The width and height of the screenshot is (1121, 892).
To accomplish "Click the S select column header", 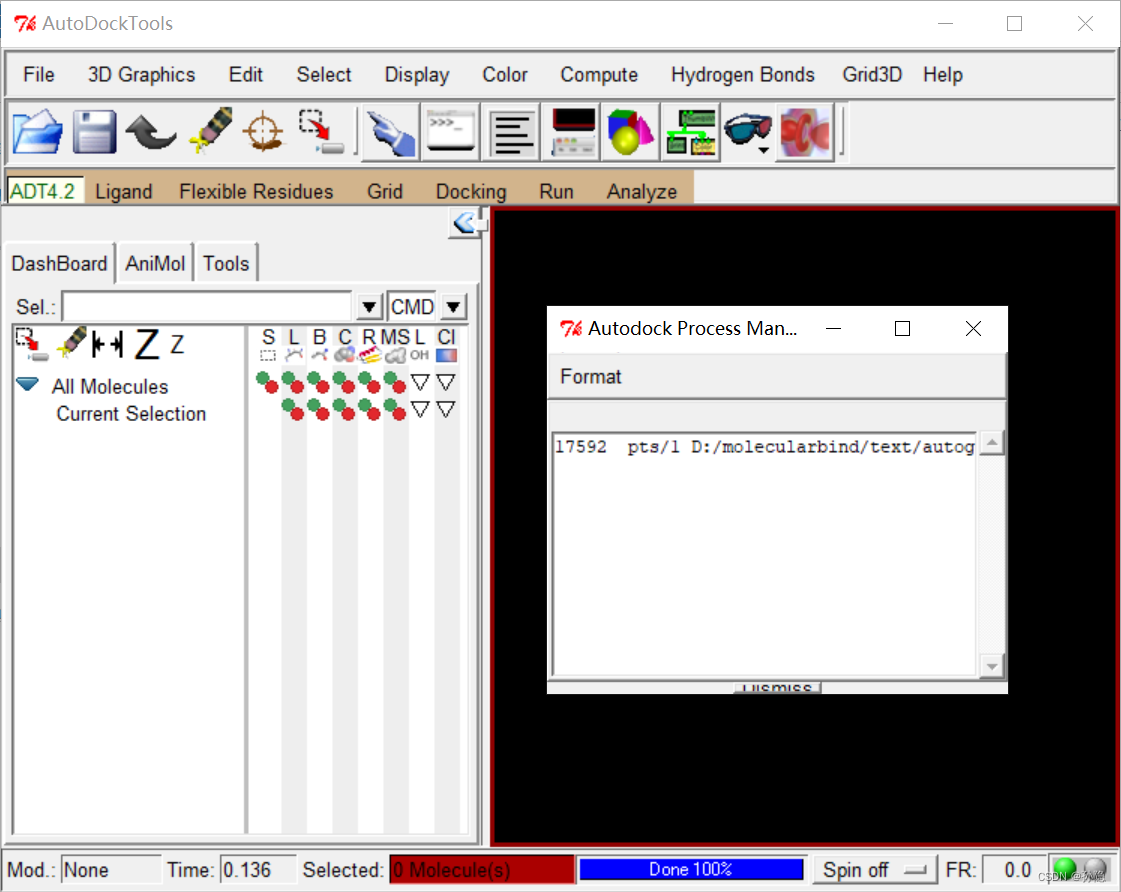I will [268, 345].
